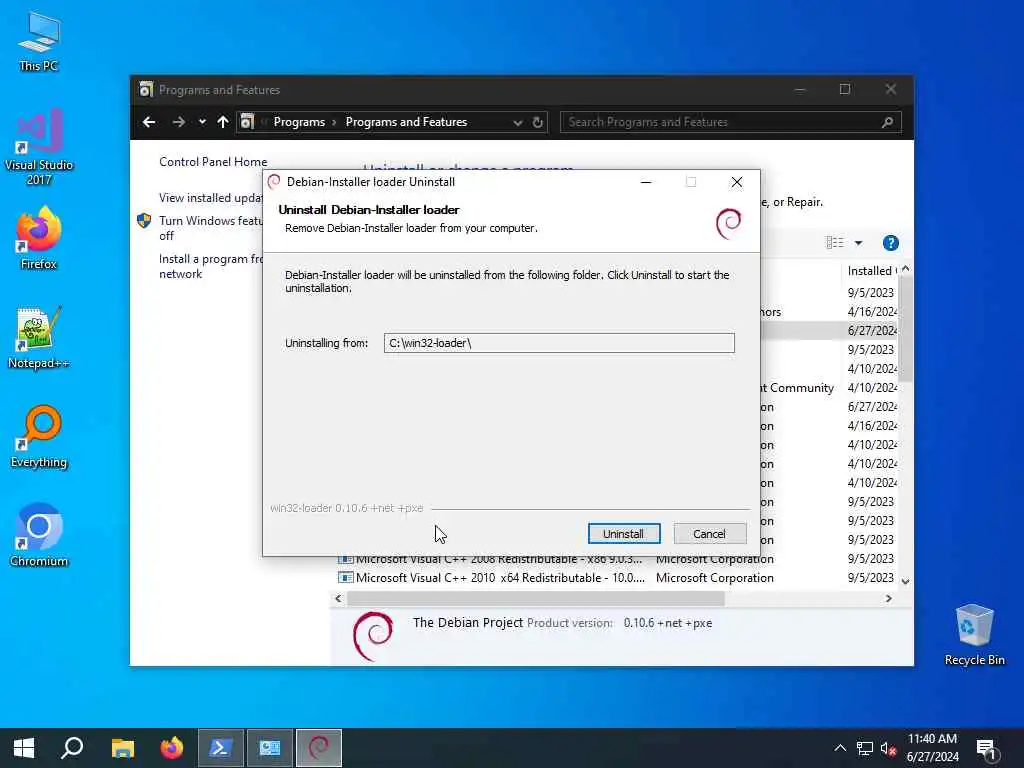The height and width of the screenshot is (768, 1024).
Task: Change list view with the view icon
Action: [835, 243]
